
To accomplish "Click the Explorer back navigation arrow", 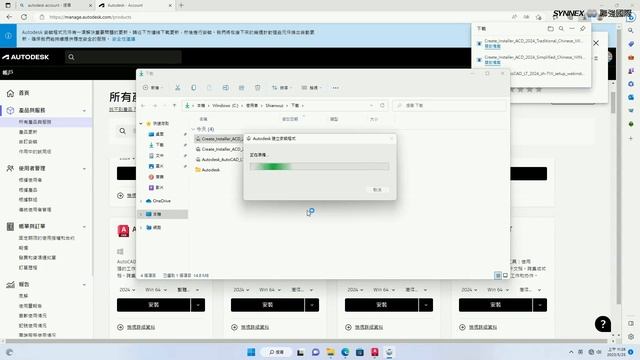I will [143, 105].
